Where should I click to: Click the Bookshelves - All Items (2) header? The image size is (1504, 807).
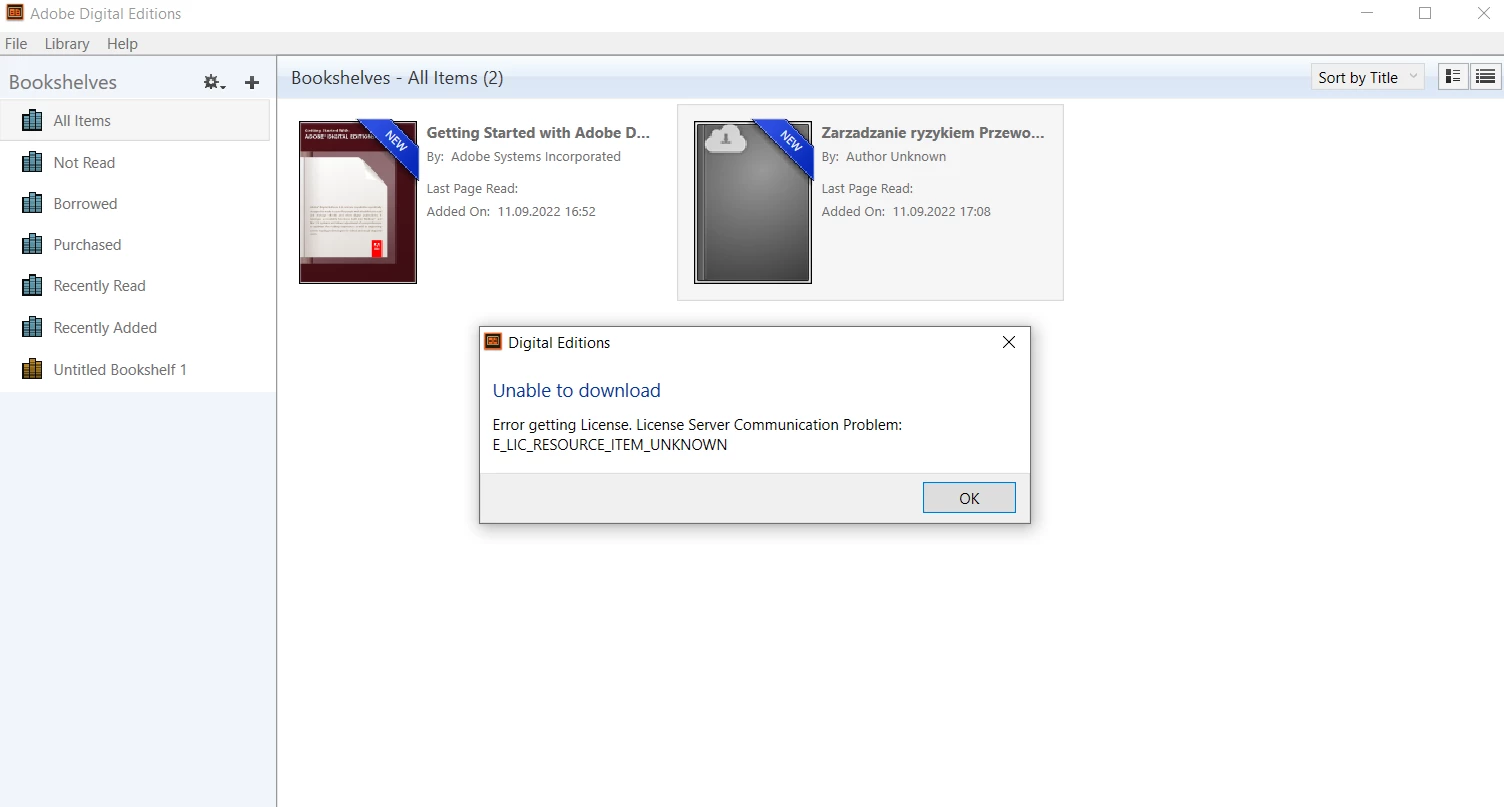tap(397, 77)
